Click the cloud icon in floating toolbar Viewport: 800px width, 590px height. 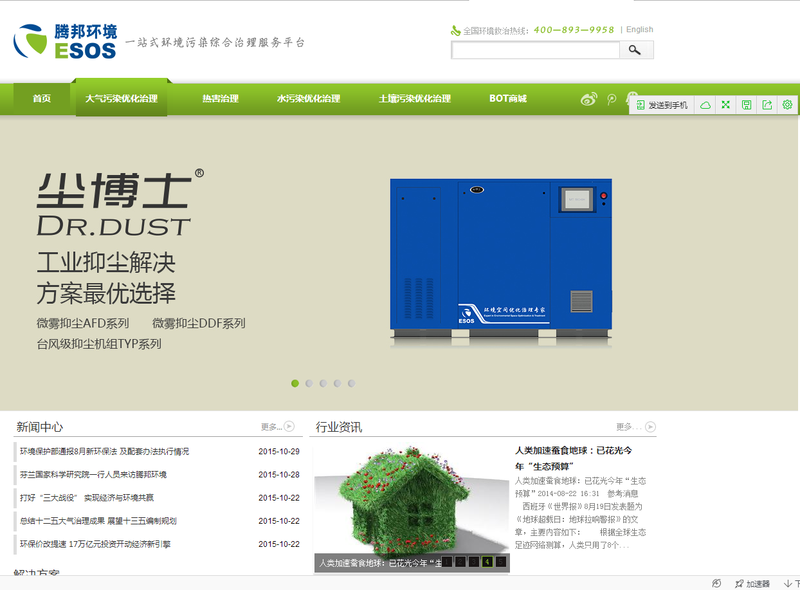[705, 105]
